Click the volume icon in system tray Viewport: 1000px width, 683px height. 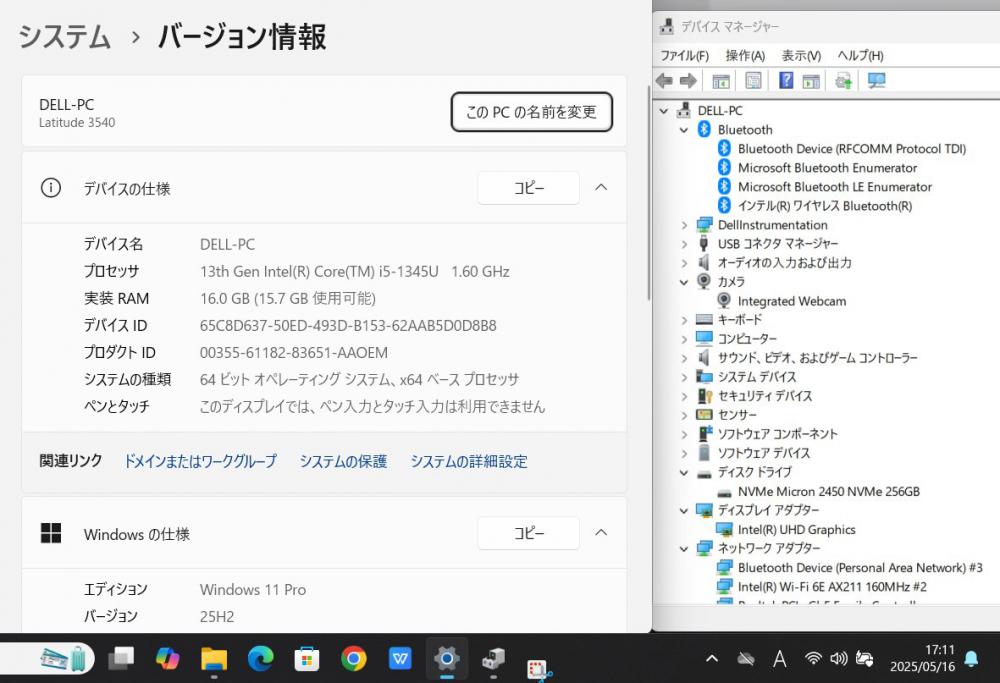click(x=838, y=658)
